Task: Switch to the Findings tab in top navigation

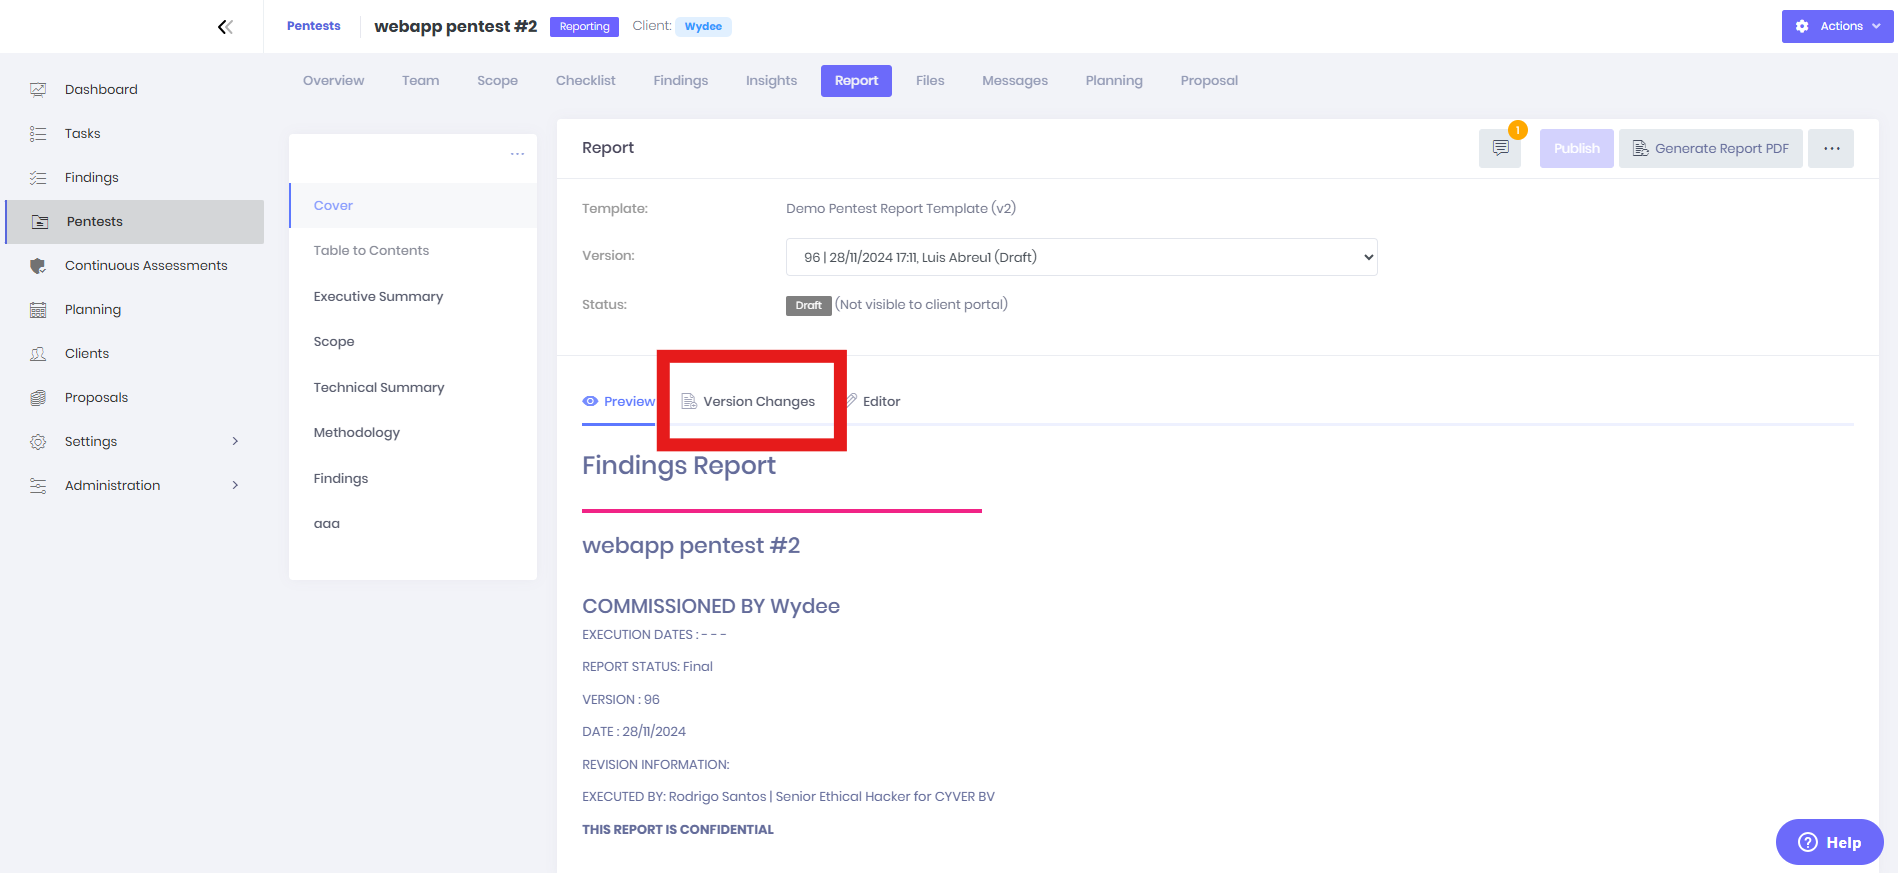Action: (x=681, y=80)
